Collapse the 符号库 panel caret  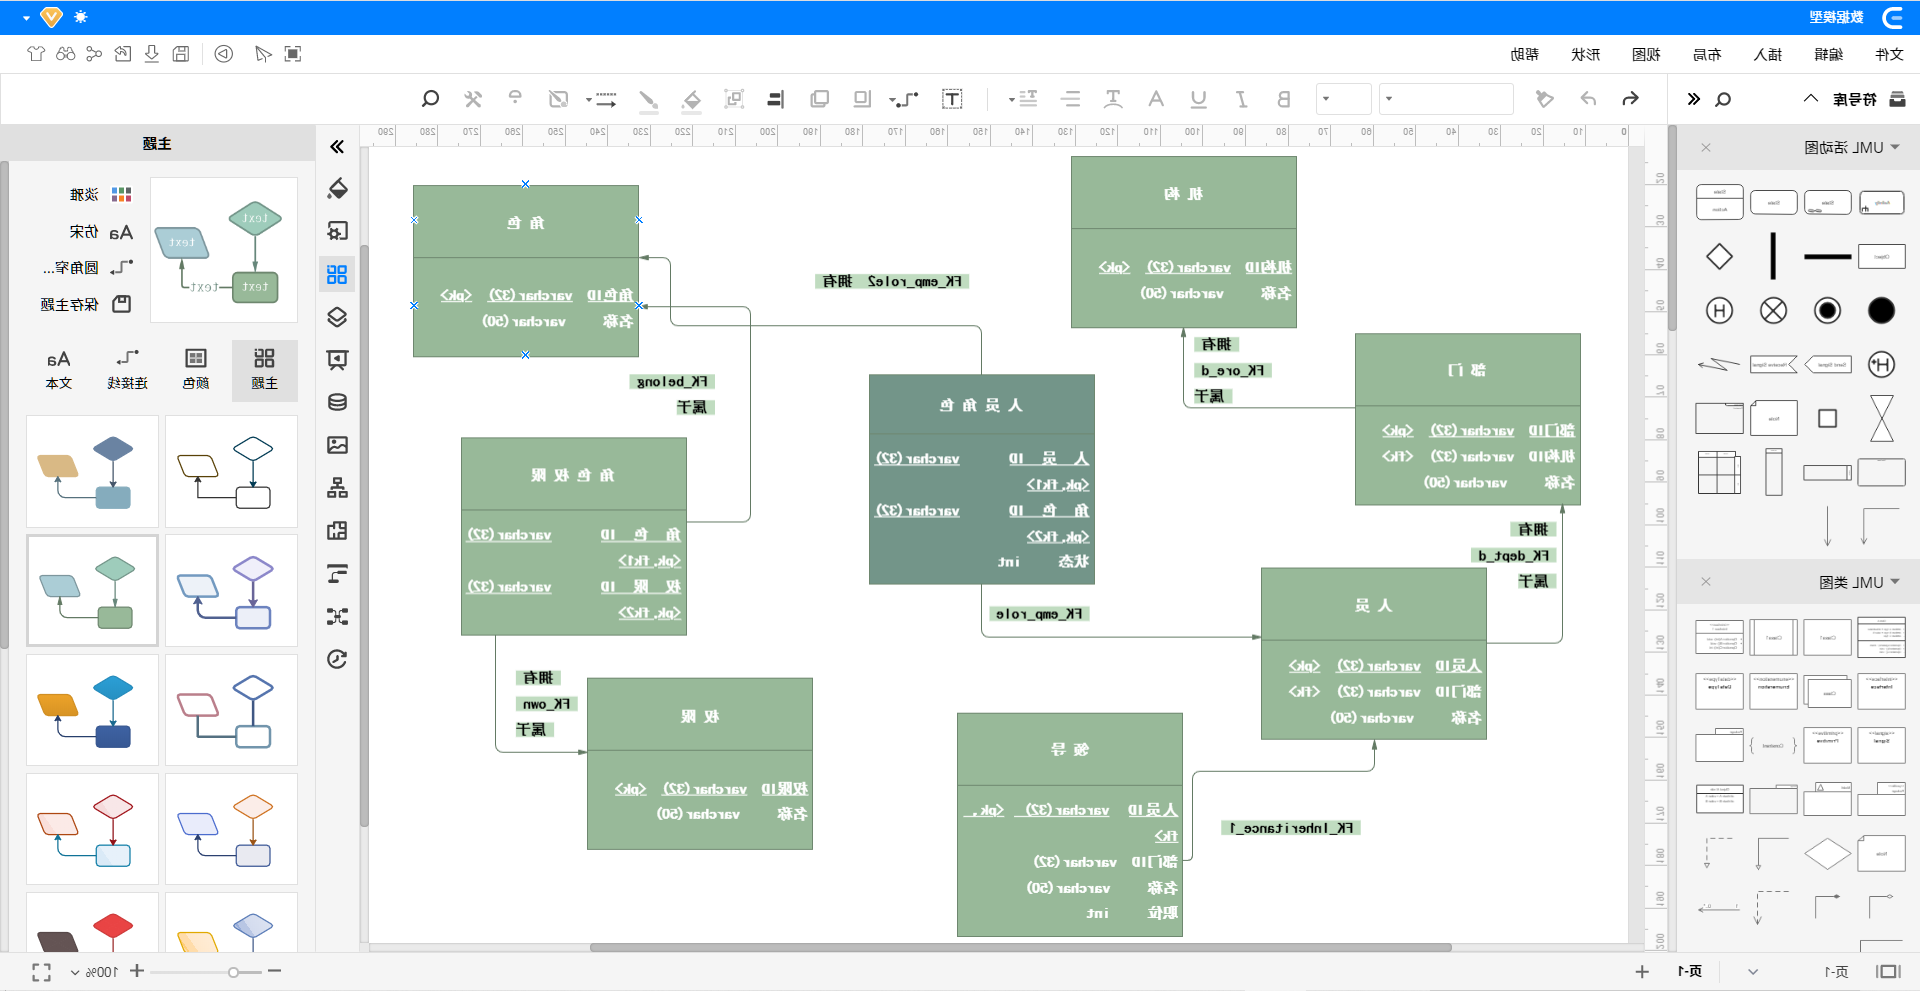click(1811, 99)
